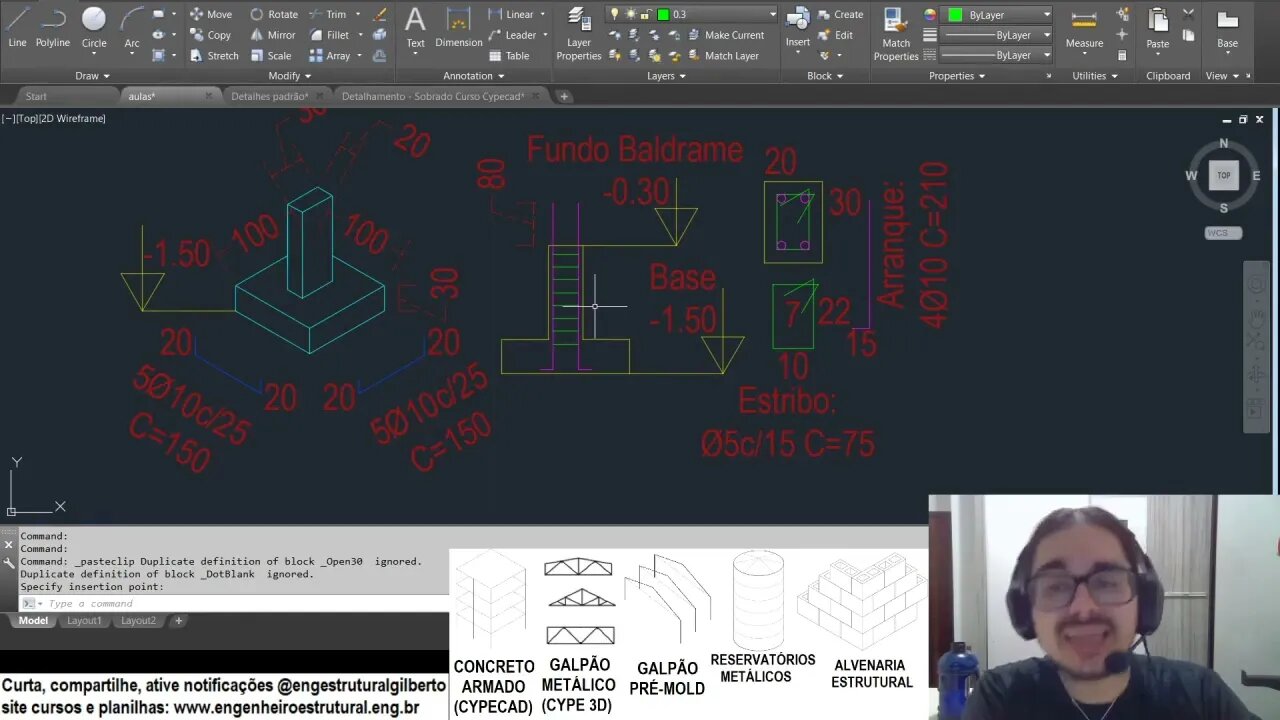
Task: Expand the Utilities panel
Action: pyautogui.click(x=1095, y=76)
